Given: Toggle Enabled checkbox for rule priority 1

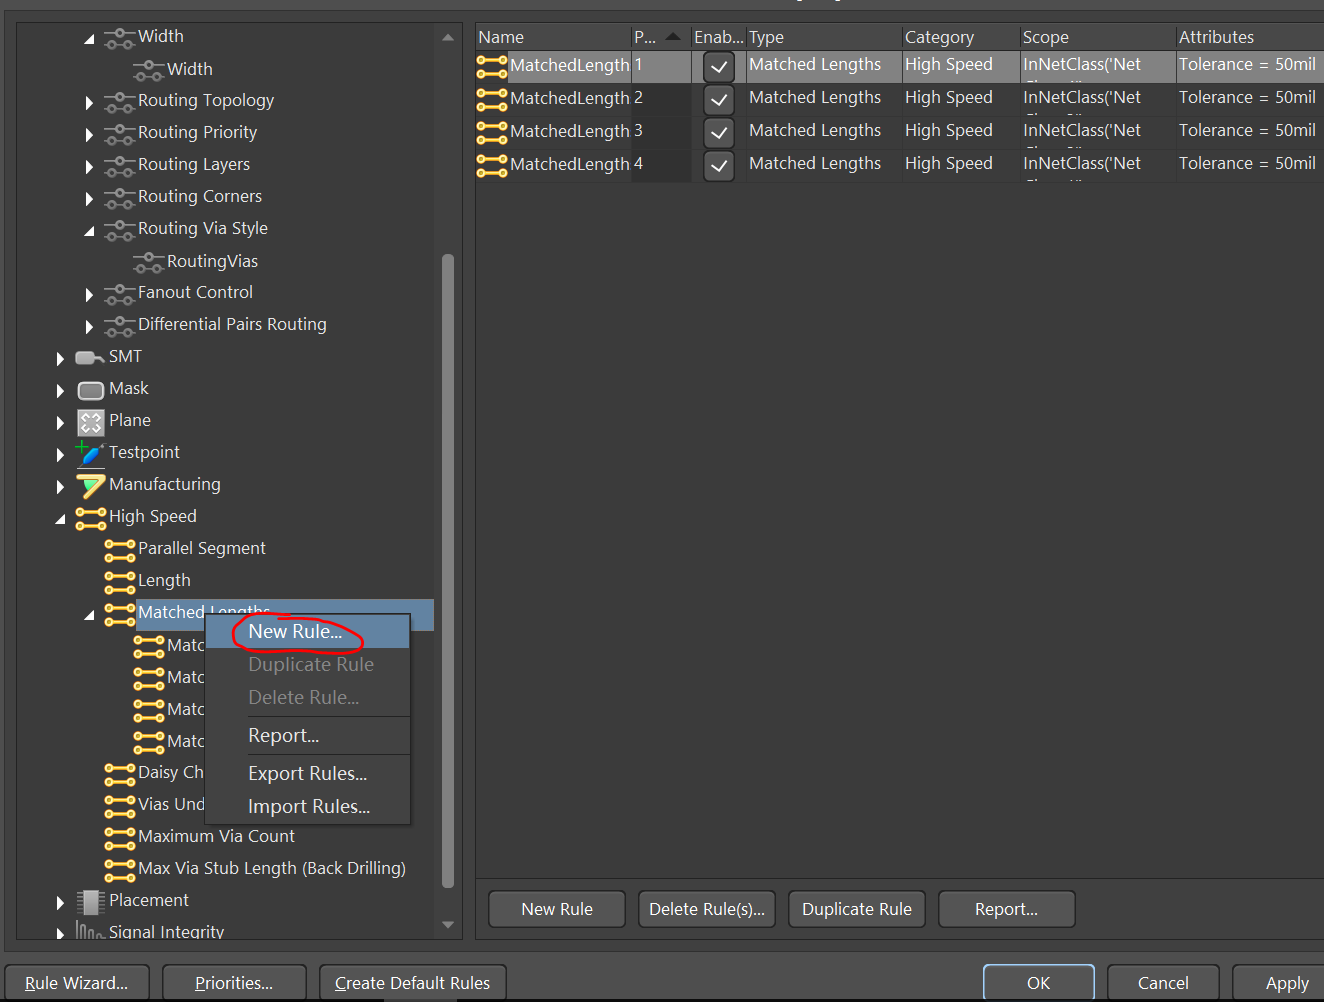Looking at the screenshot, I should click(x=719, y=67).
